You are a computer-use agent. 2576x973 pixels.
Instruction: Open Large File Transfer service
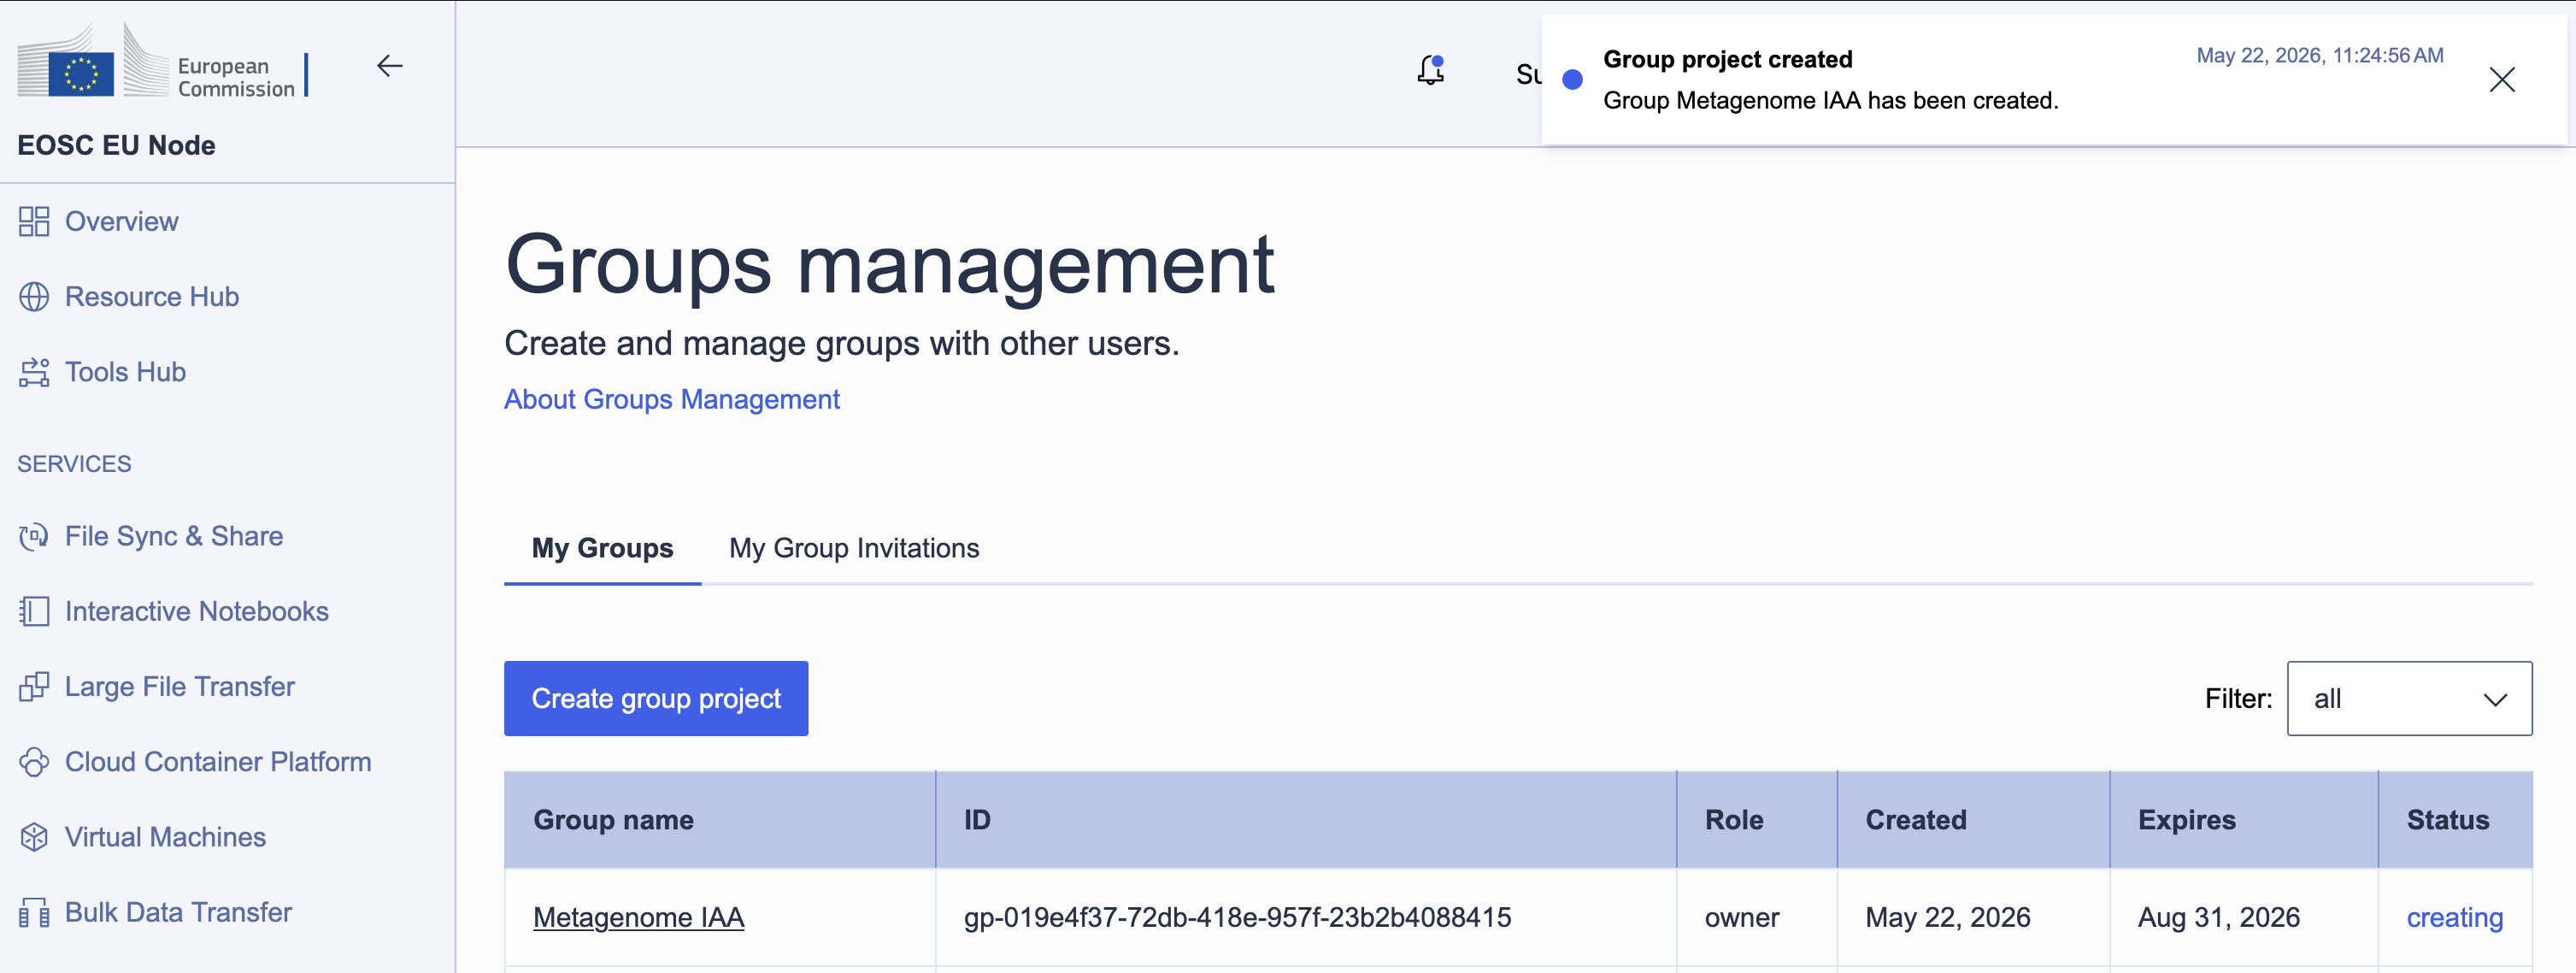(x=180, y=686)
